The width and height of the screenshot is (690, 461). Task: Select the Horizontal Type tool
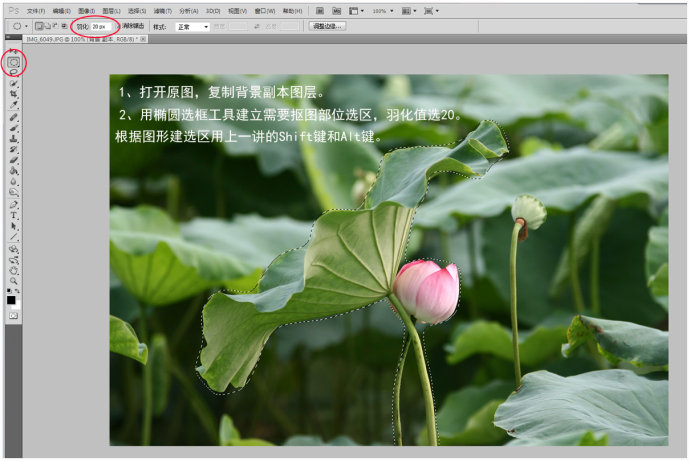(14, 214)
